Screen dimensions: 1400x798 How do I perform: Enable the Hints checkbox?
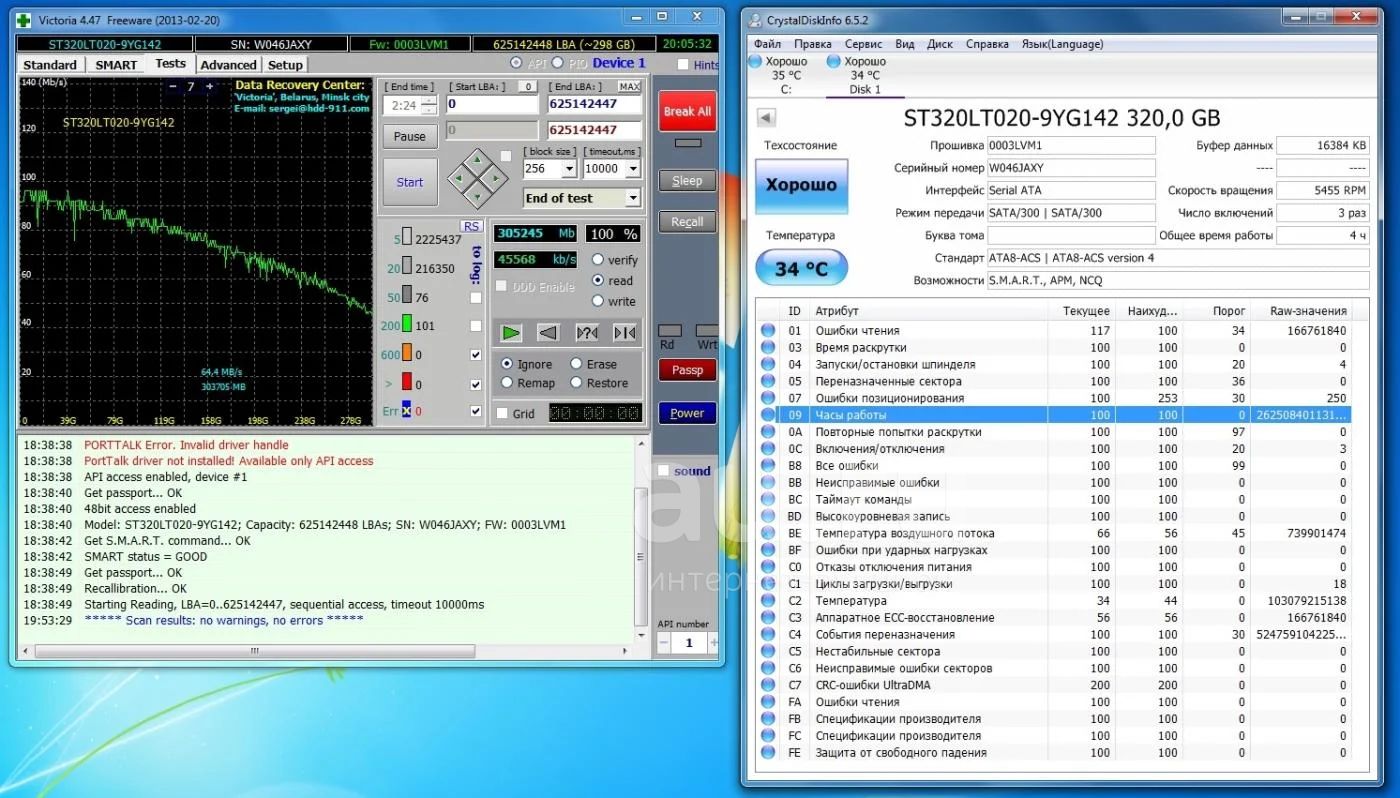(683, 65)
